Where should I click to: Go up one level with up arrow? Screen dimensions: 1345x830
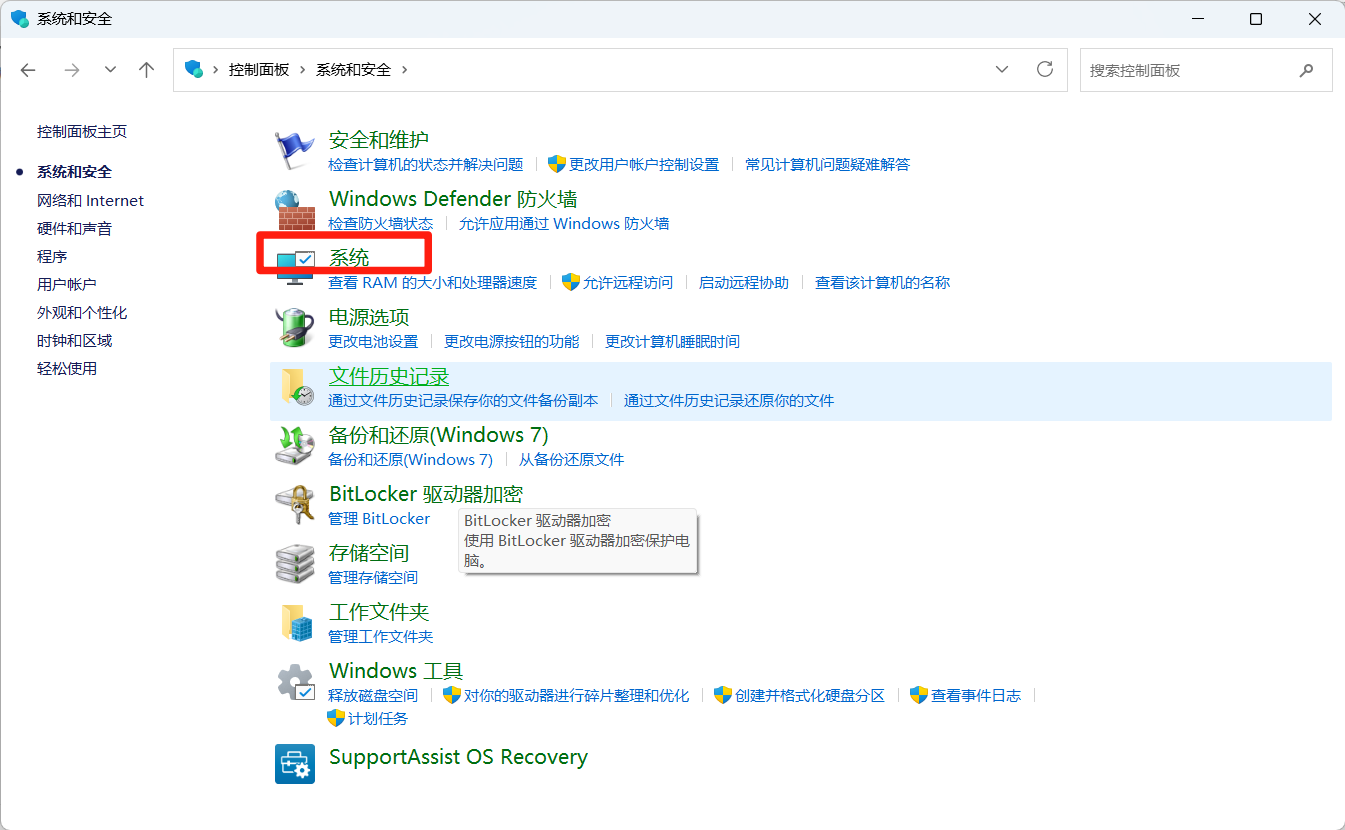pos(147,70)
